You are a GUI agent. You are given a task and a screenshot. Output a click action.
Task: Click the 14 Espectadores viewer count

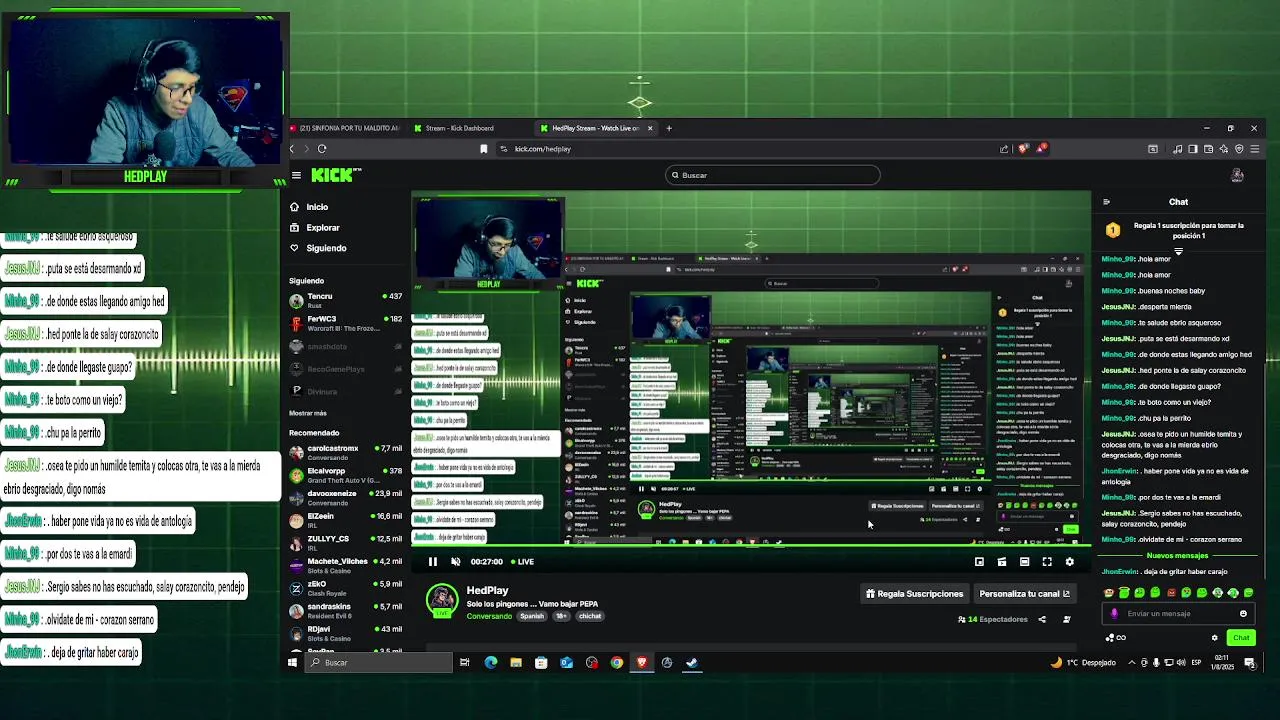click(992, 619)
